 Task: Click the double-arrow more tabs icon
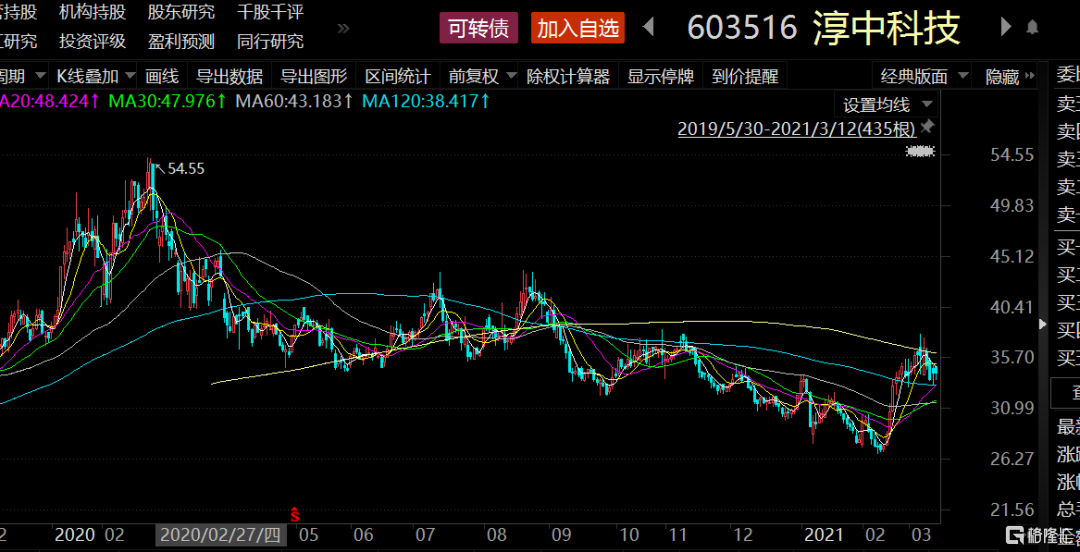point(344,28)
